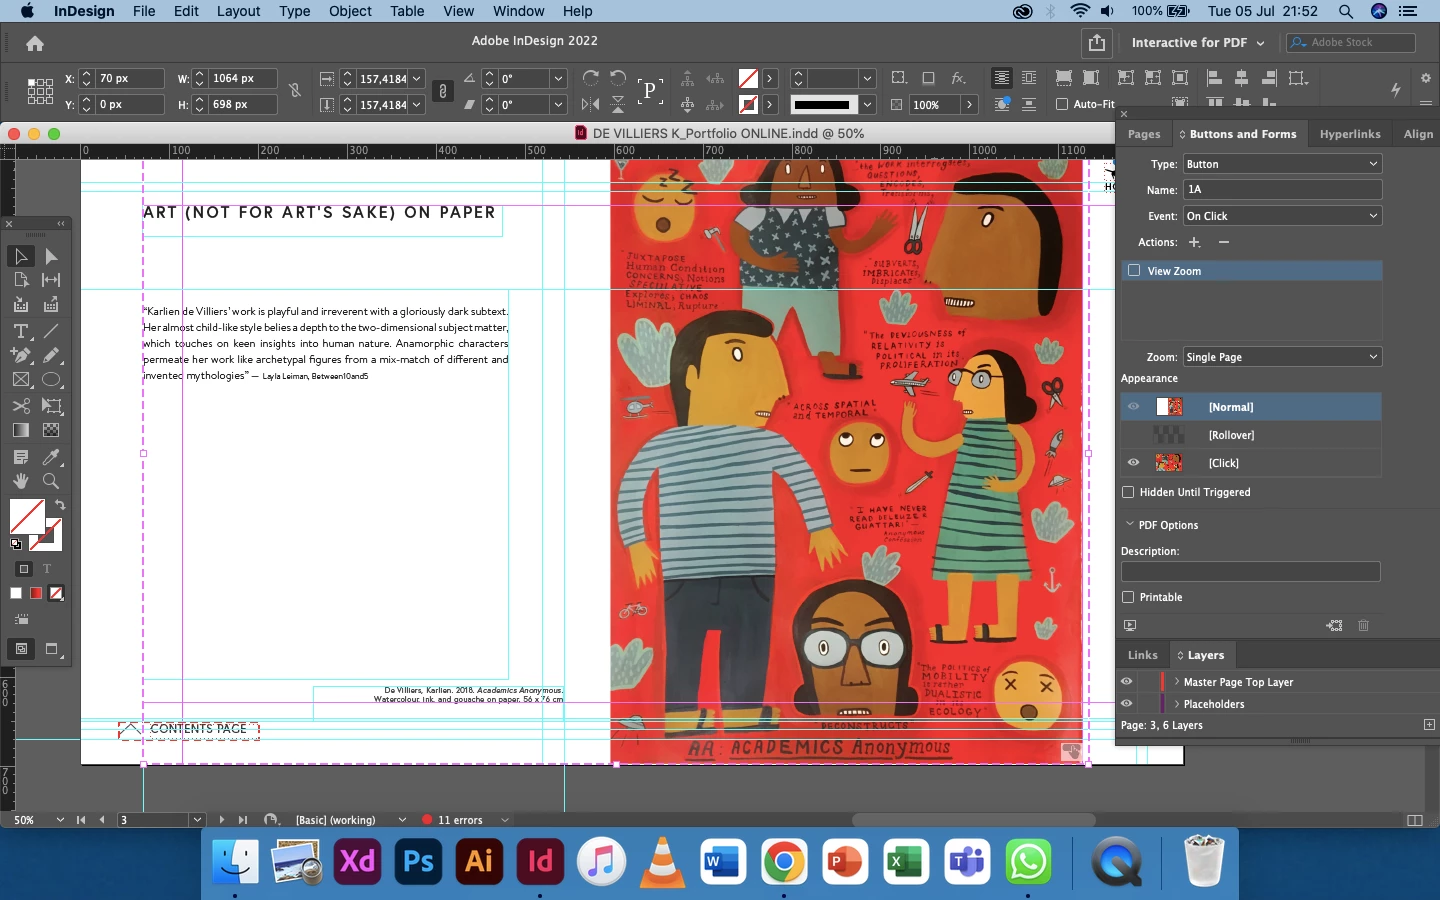Viewport: 1440px width, 900px height.
Task: Select the Scissors tool
Action: click(x=21, y=406)
